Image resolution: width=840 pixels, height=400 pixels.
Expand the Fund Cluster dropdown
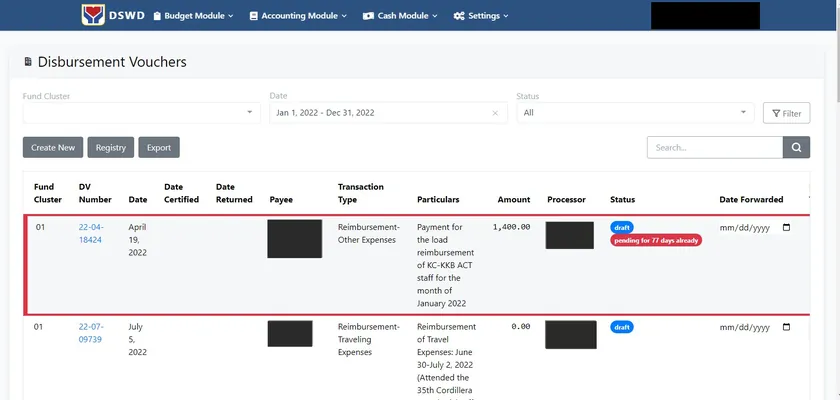click(141, 113)
